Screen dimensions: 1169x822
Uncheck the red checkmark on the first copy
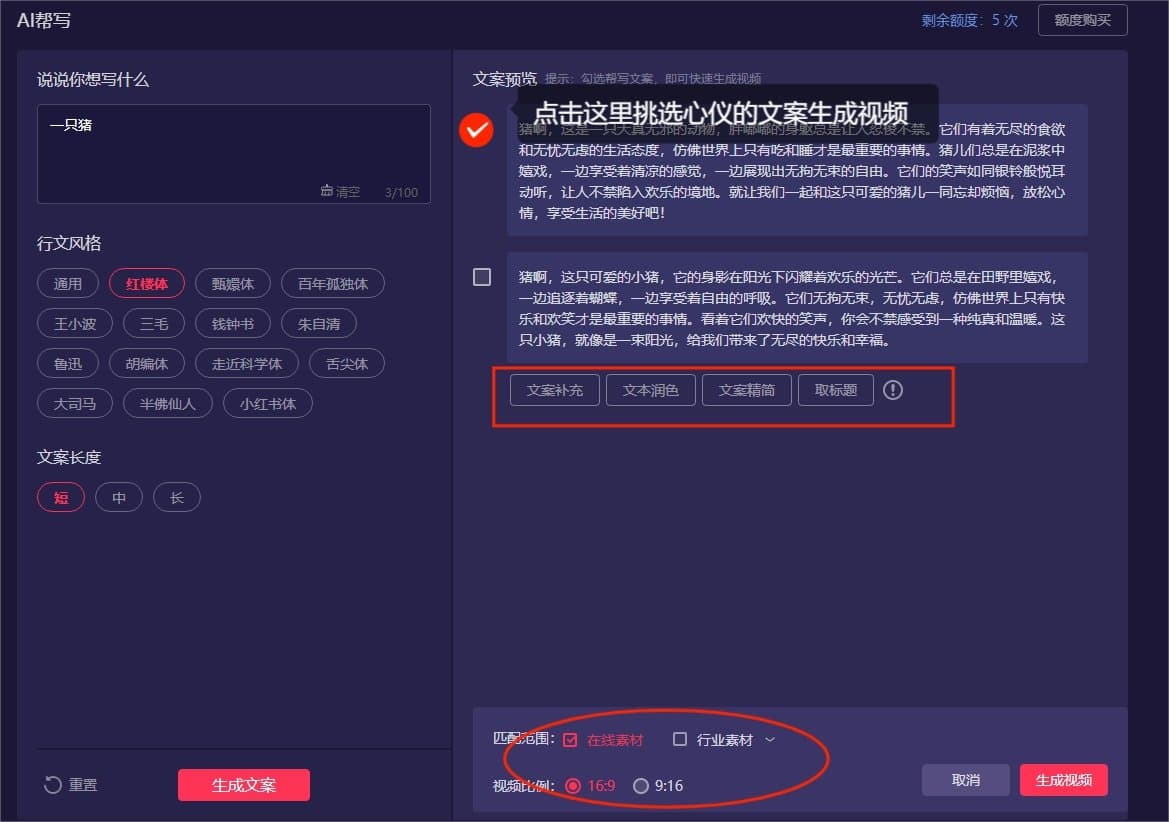(476, 130)
